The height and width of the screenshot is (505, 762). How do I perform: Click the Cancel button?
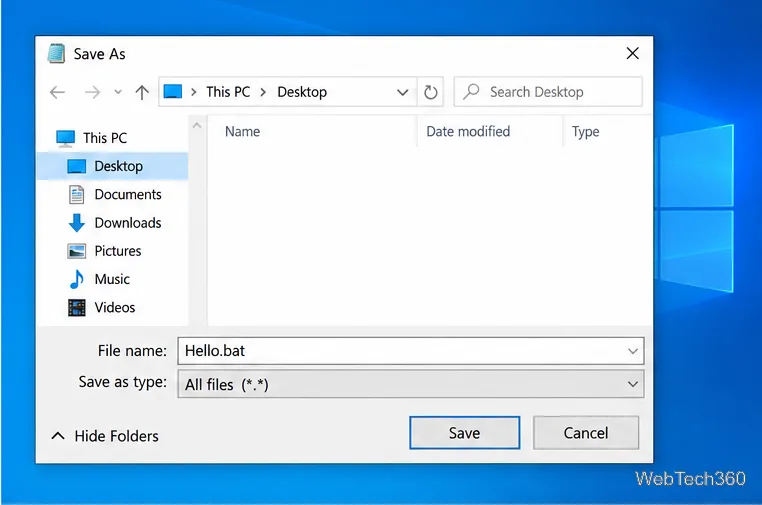click(586, 433)
